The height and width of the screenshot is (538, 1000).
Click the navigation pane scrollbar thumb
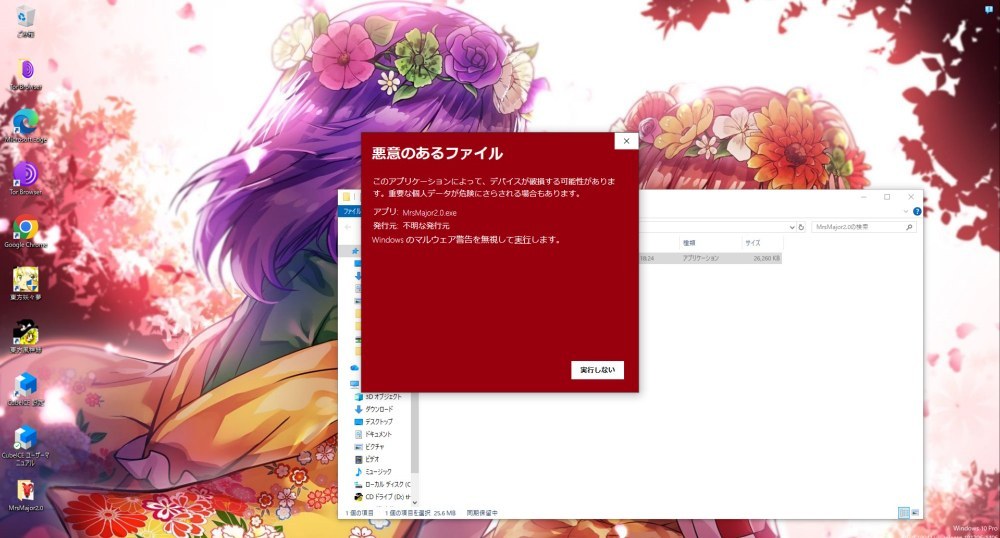click(x=415, y=433)
